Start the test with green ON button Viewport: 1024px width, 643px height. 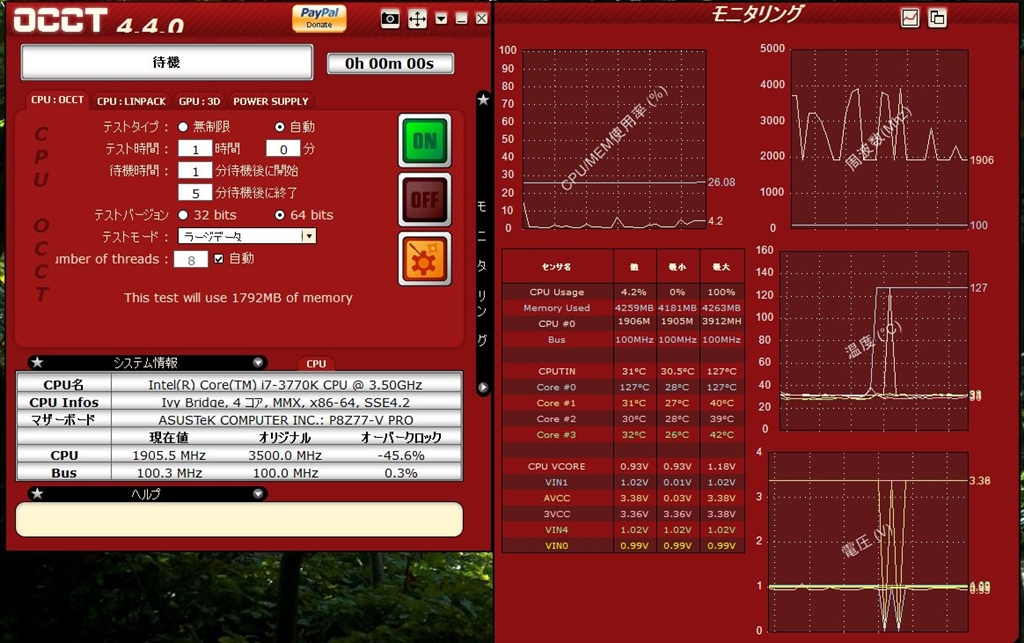[x=424, y=140]
